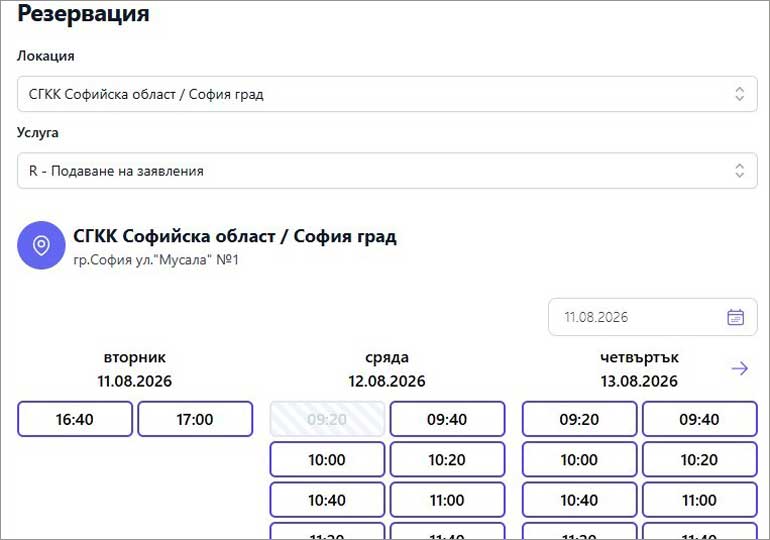
Task: Select the 09:20 slot on Thursday 13.08.2026
Action: coord(579,419)
